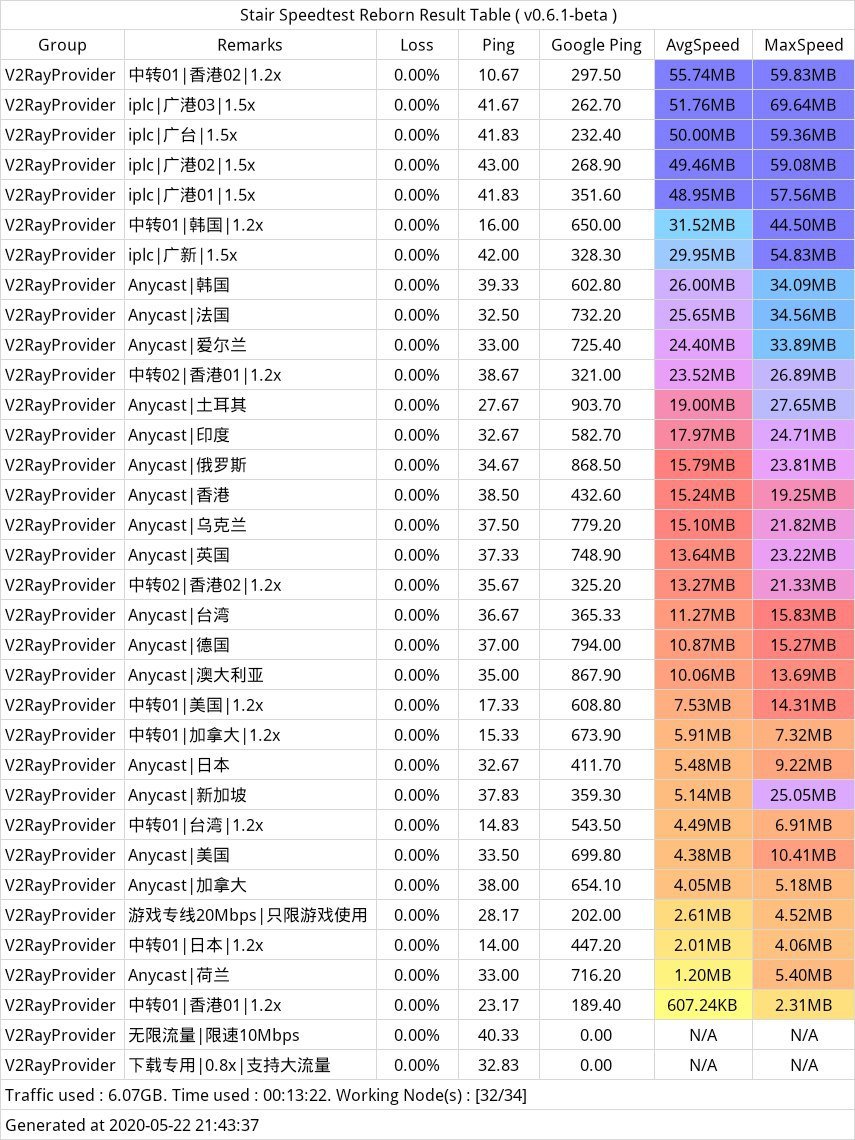Click the remark 'Anycast|台湾'
This screenshot has width=855, height=1140.
[179, 615]
